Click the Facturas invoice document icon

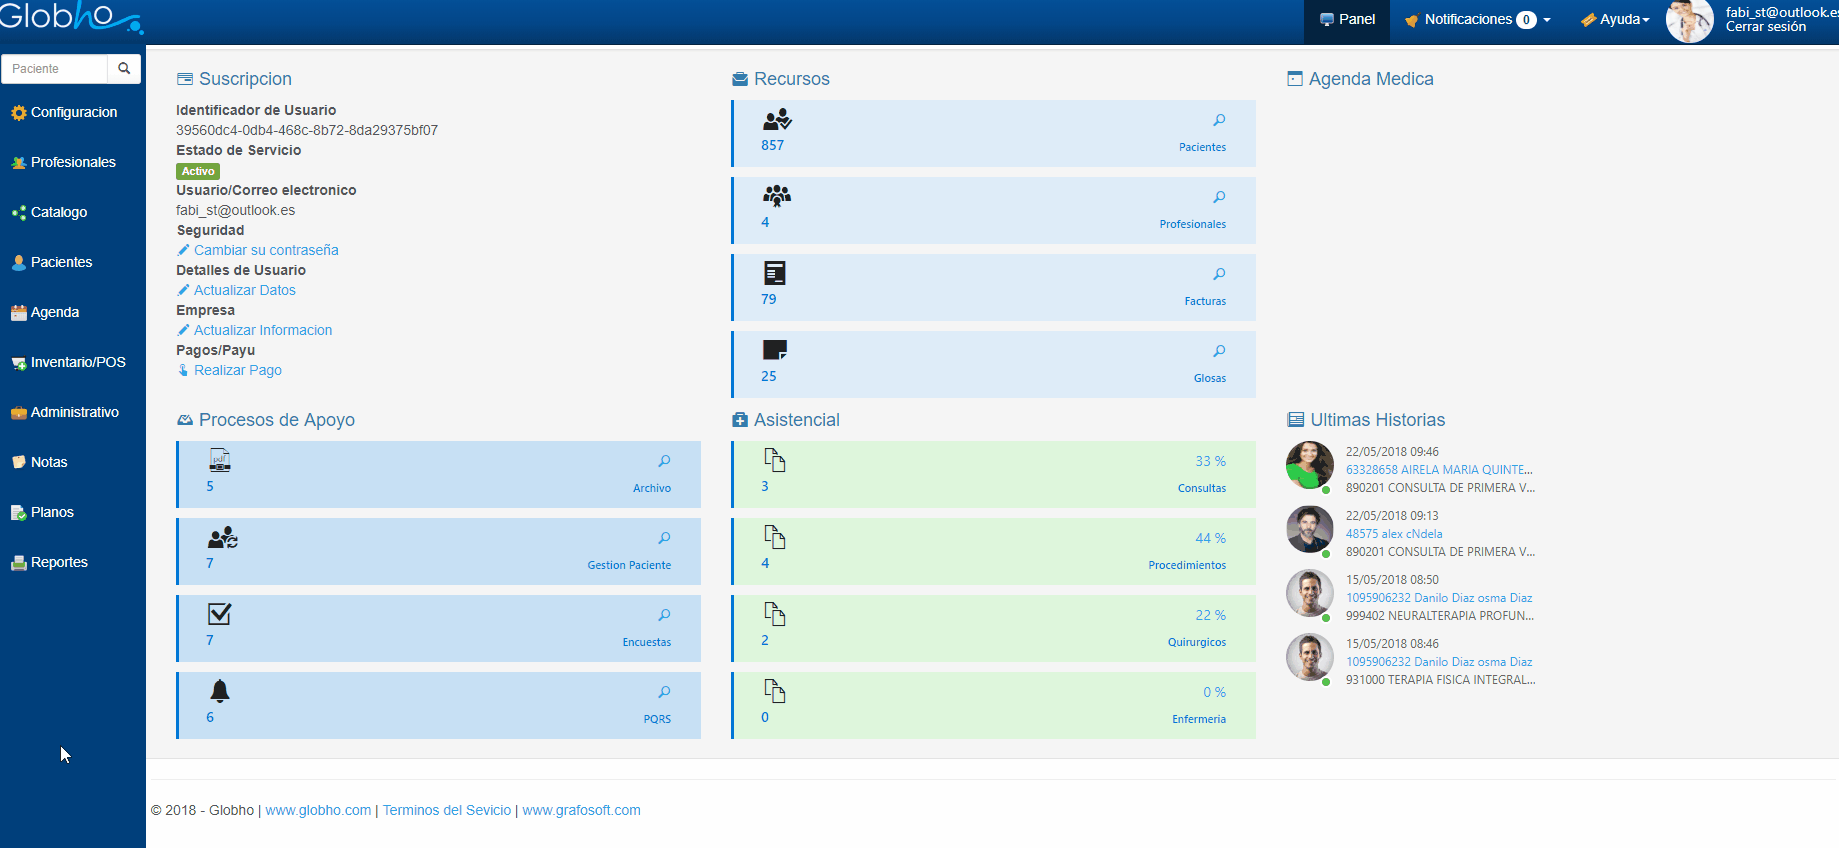pos(774,273)
